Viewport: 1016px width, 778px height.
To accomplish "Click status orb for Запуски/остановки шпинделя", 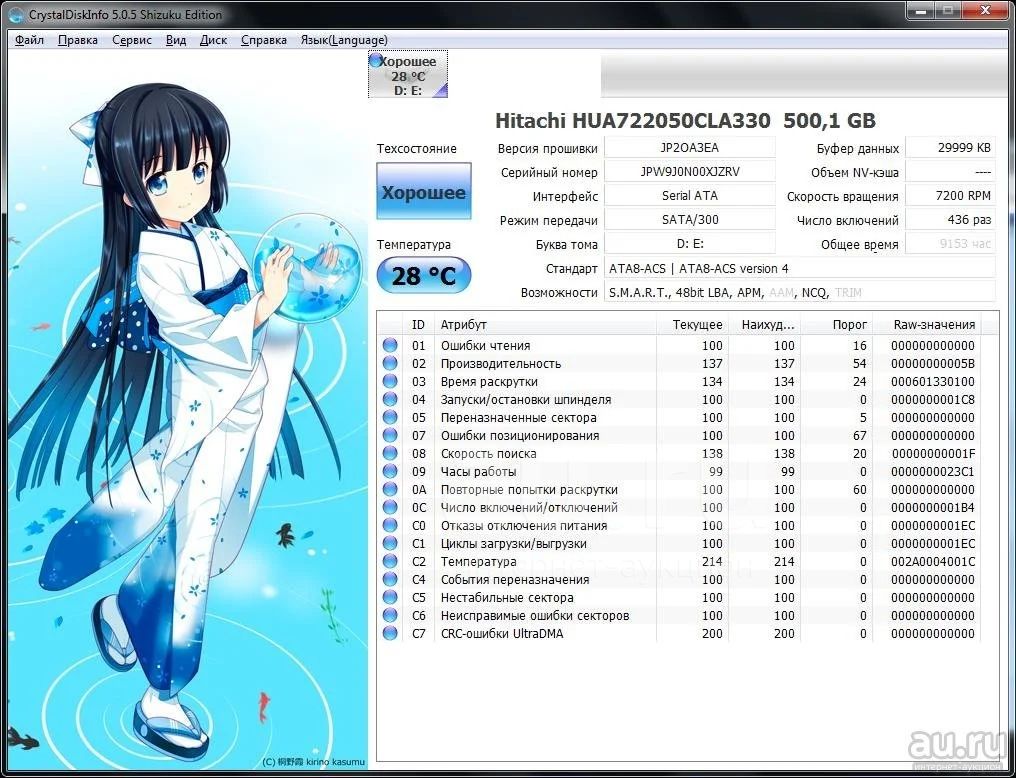I will [x=390, y=400].
